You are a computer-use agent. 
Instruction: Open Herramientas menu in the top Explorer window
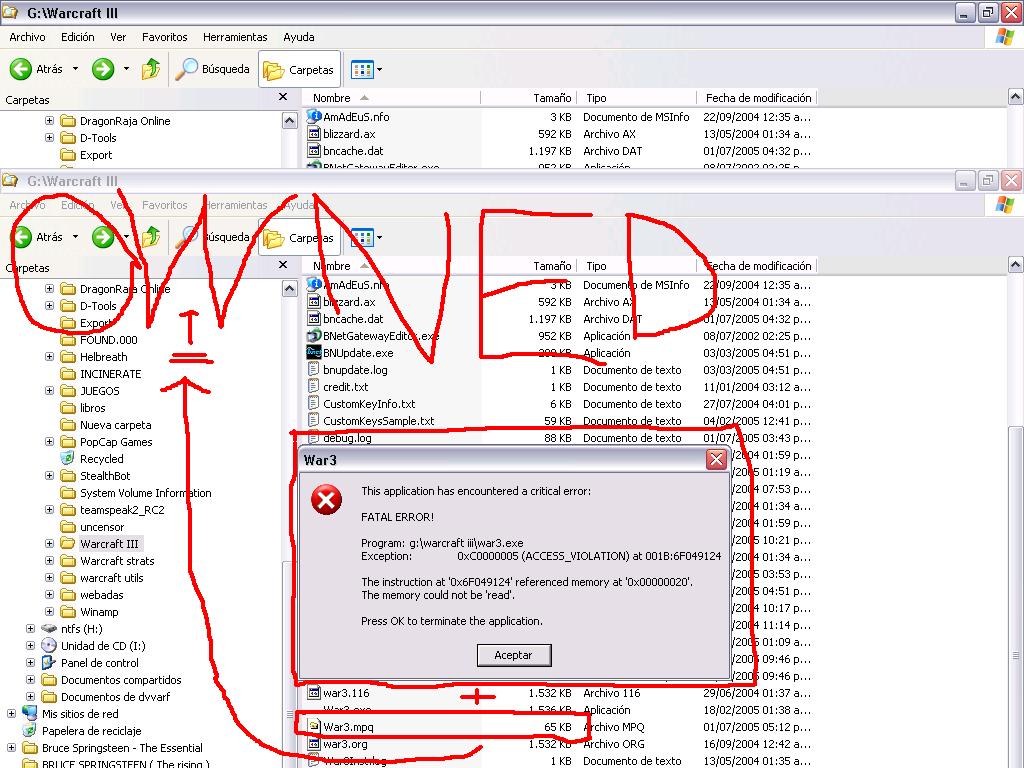coord(235,37)
